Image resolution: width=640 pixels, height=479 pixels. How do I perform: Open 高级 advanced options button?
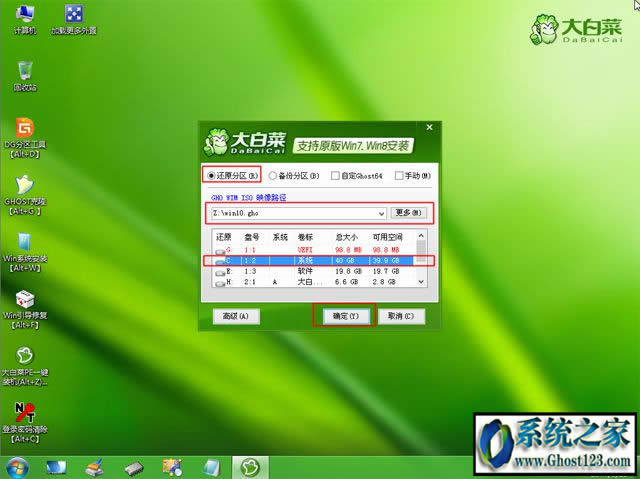pyautogui.click(x=237, y=316)
